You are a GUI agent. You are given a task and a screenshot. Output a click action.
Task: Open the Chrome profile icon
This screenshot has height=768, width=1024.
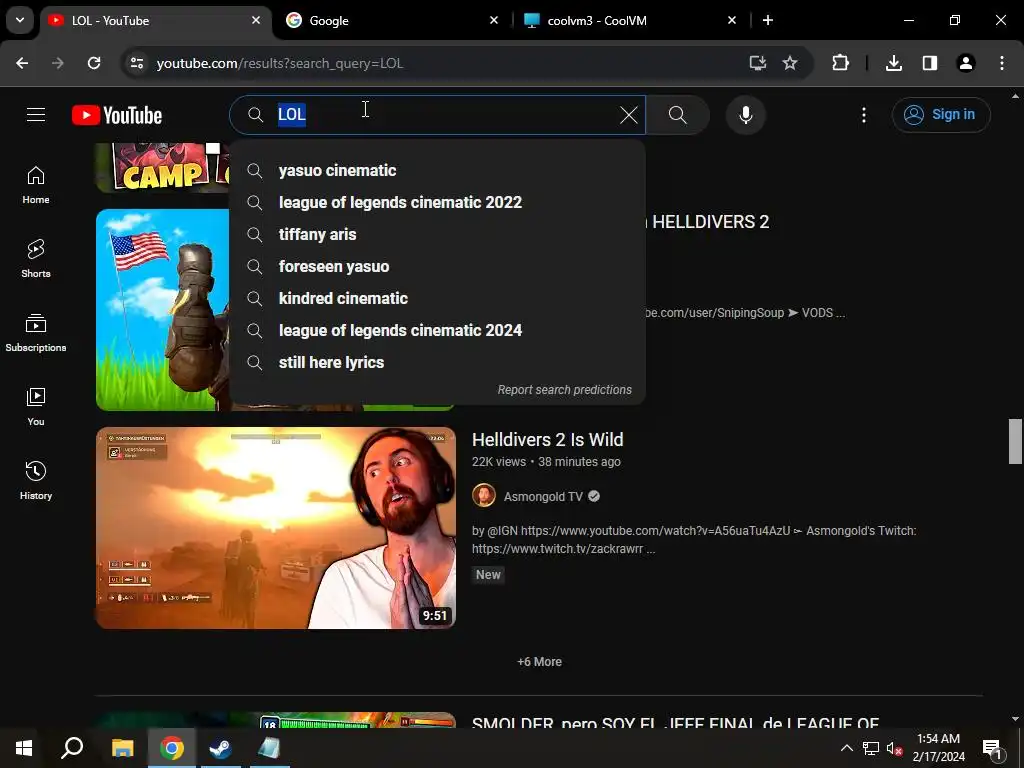(x=966, y=63)
